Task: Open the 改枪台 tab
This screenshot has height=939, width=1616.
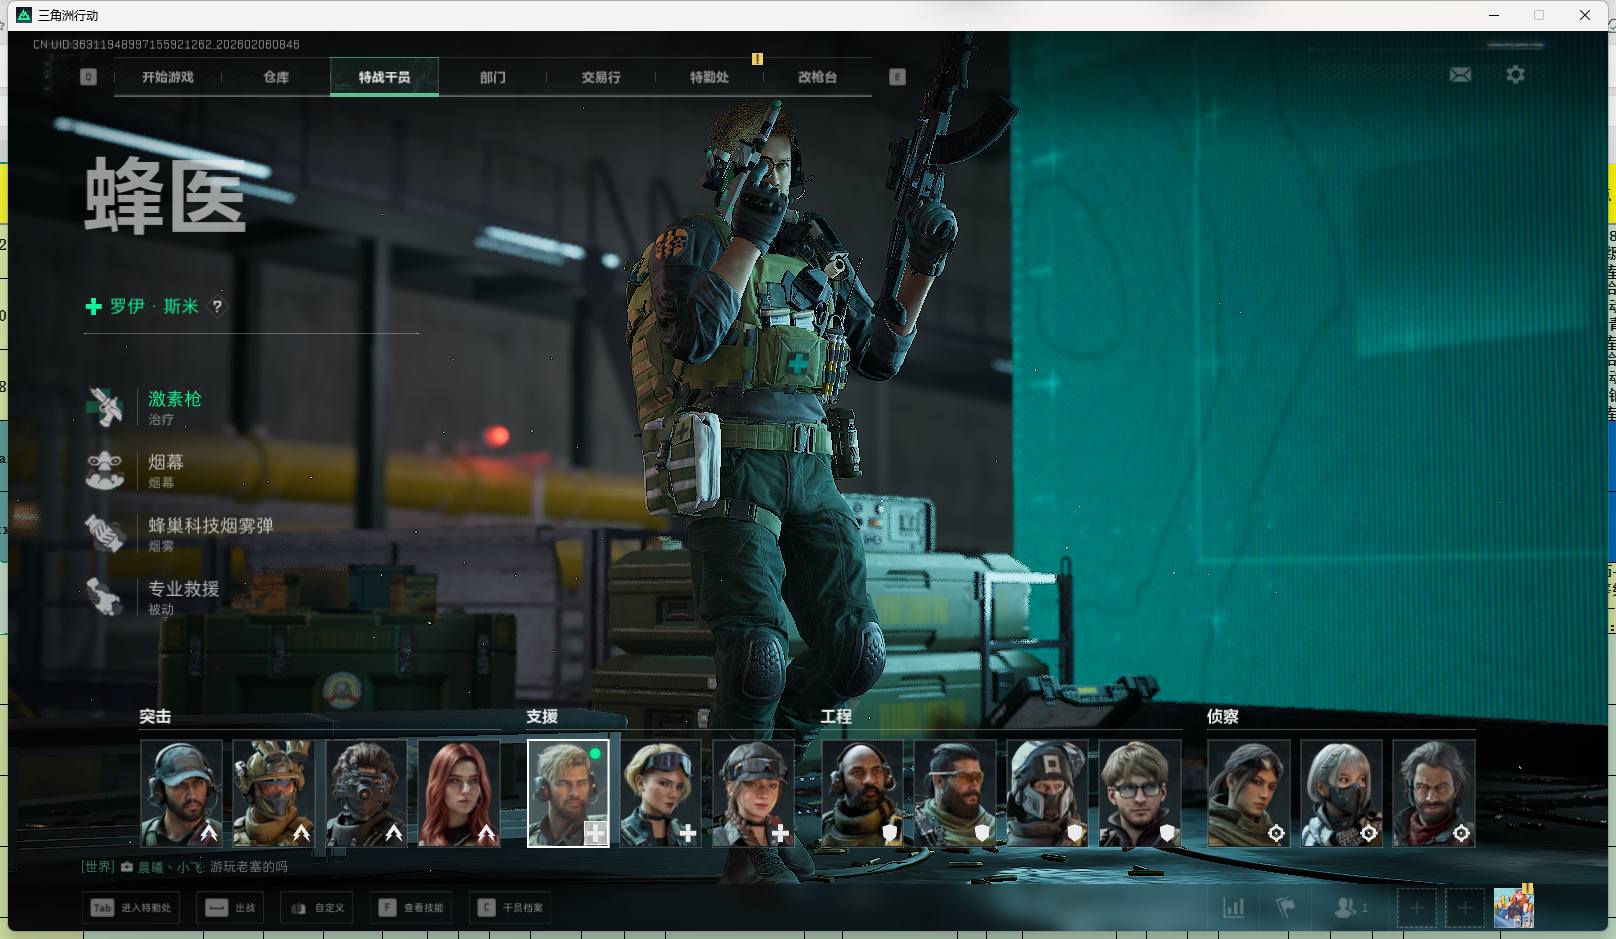Action: pyautogui.click(x=817, y=77)
